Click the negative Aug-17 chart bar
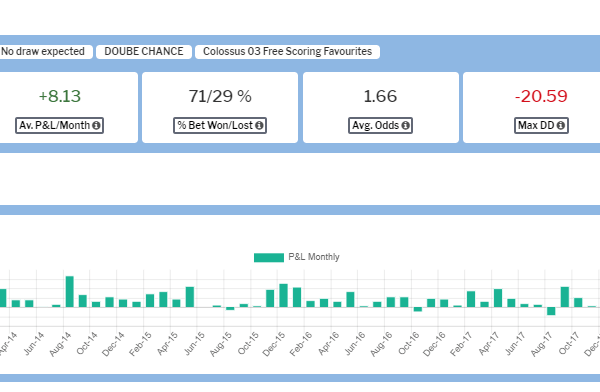 tap(551, 311)
